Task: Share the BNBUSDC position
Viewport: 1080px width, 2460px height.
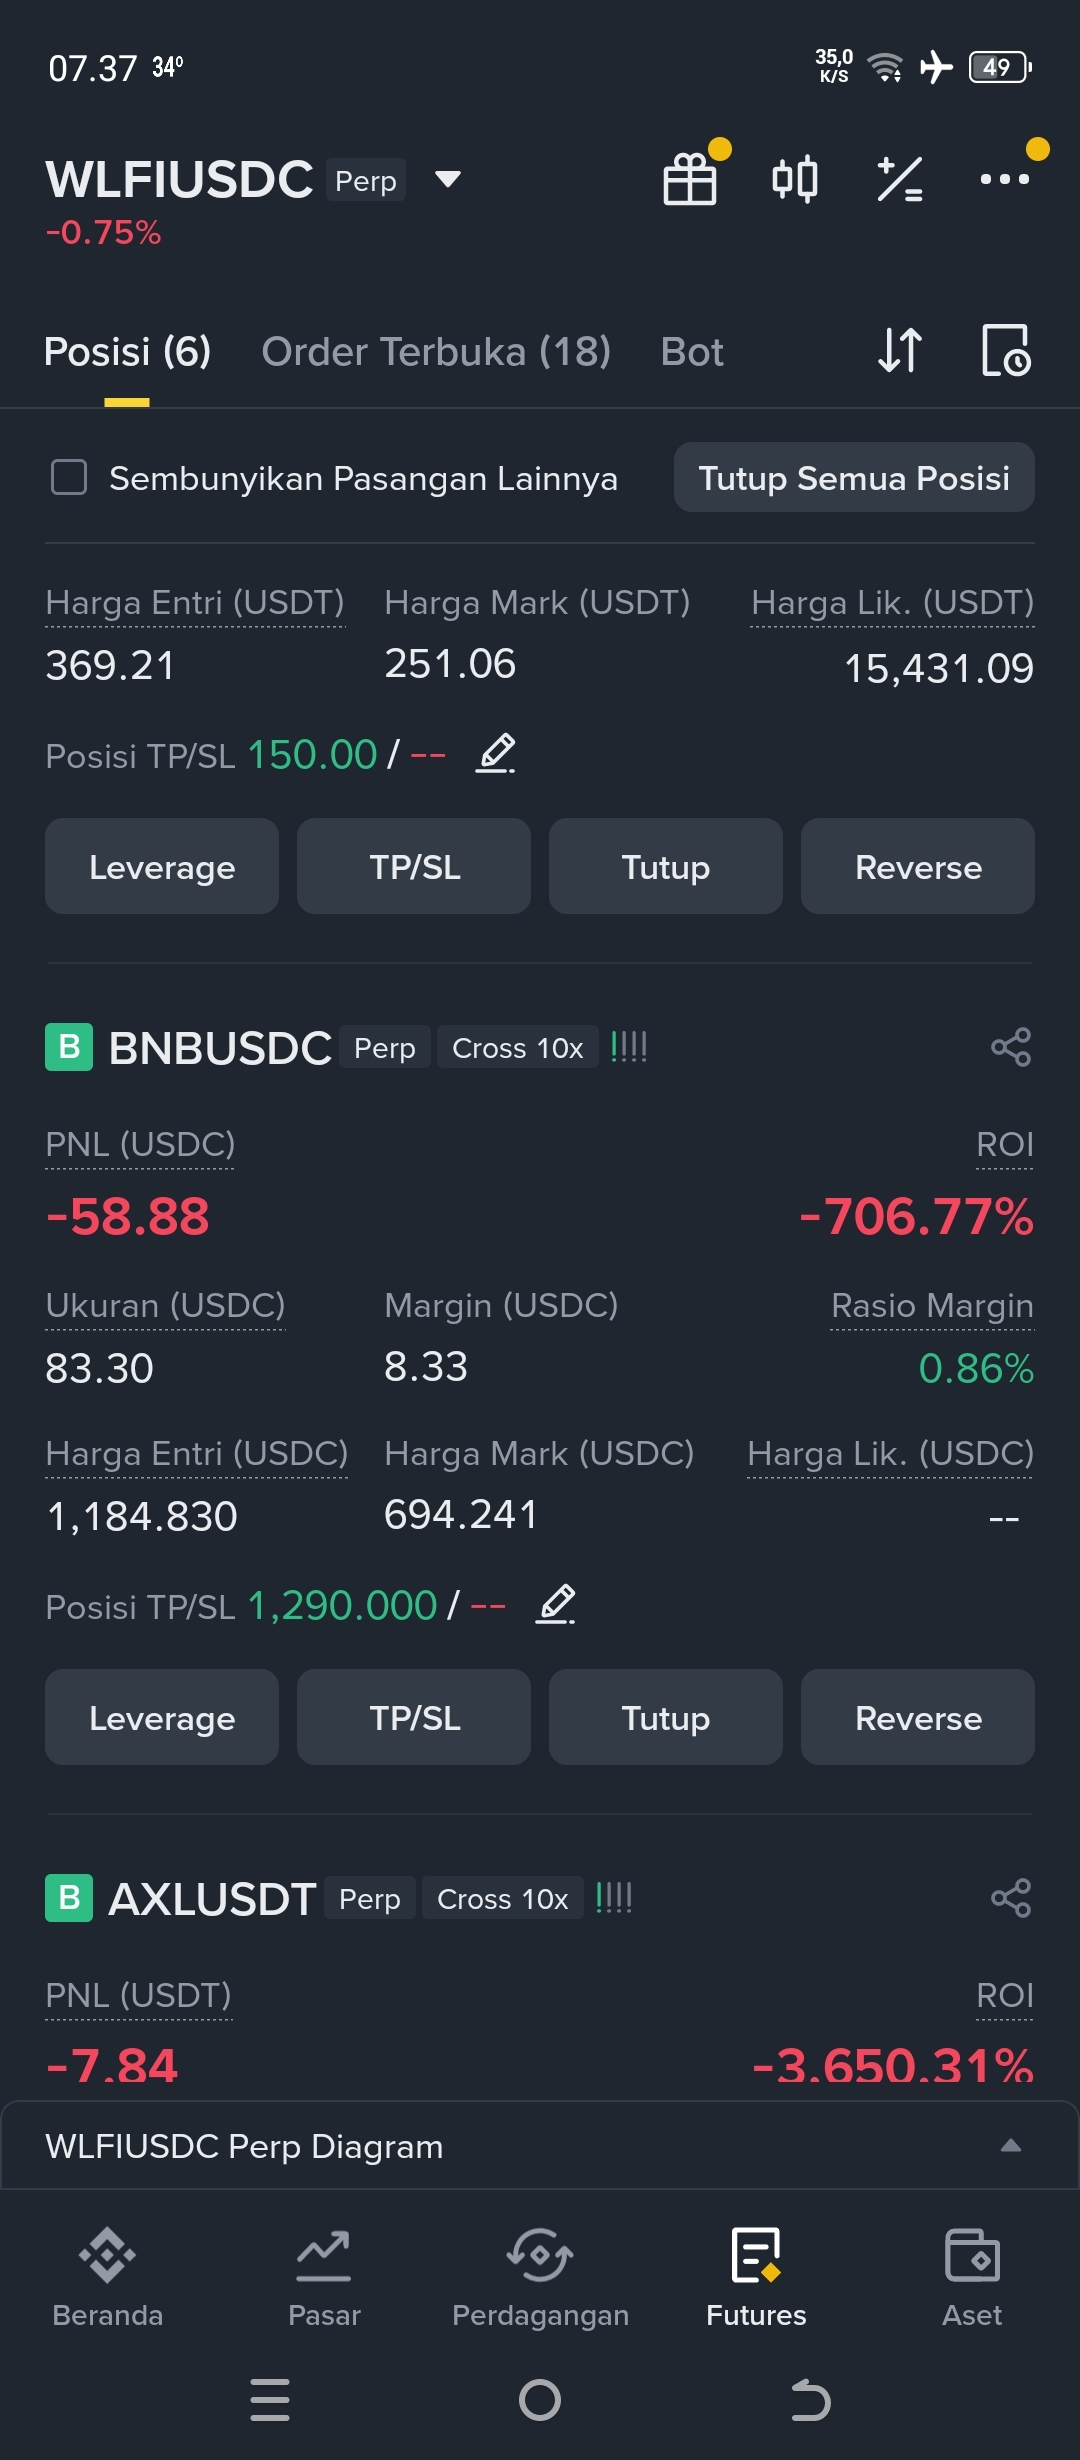Action: (1011, 1047)
